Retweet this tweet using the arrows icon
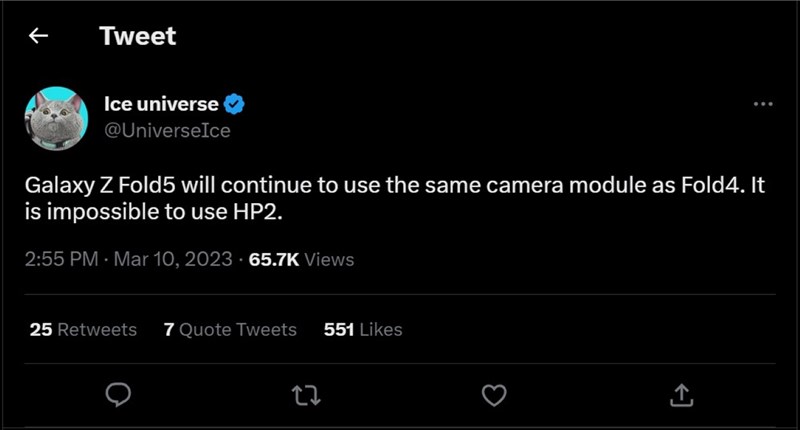 click(305, 396)
